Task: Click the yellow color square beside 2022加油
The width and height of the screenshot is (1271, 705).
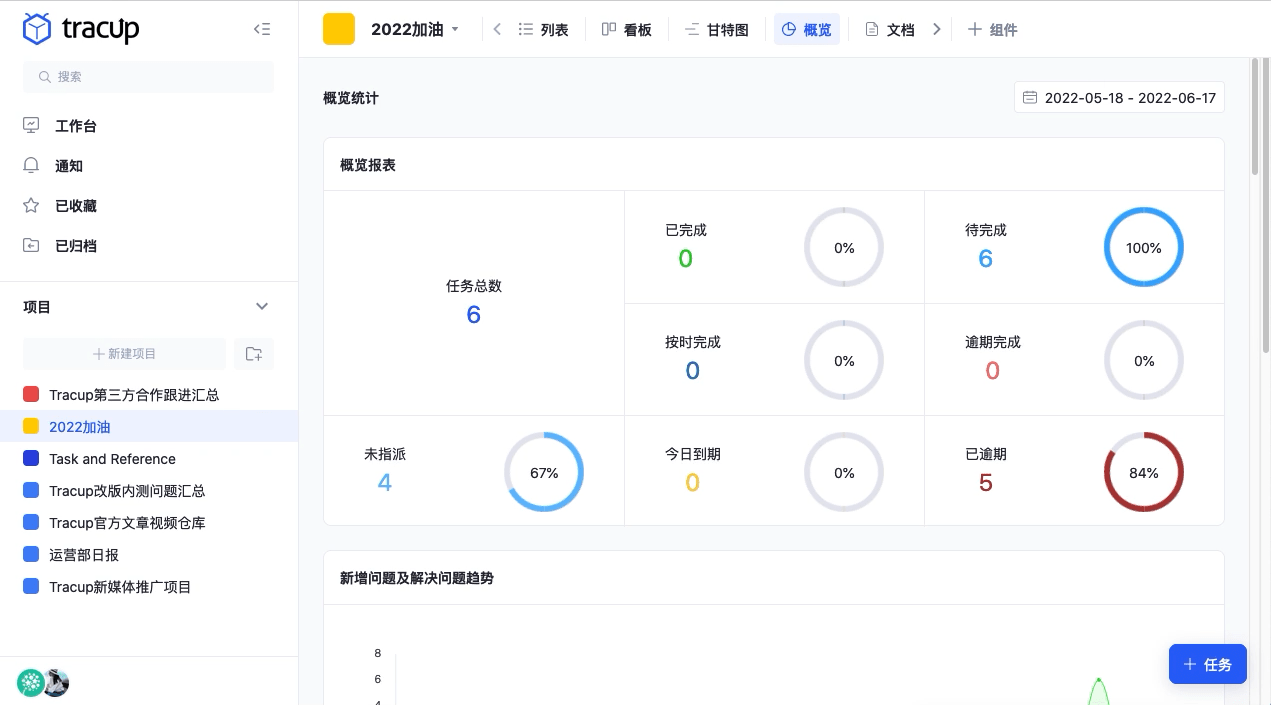Action: coord(338,29)
